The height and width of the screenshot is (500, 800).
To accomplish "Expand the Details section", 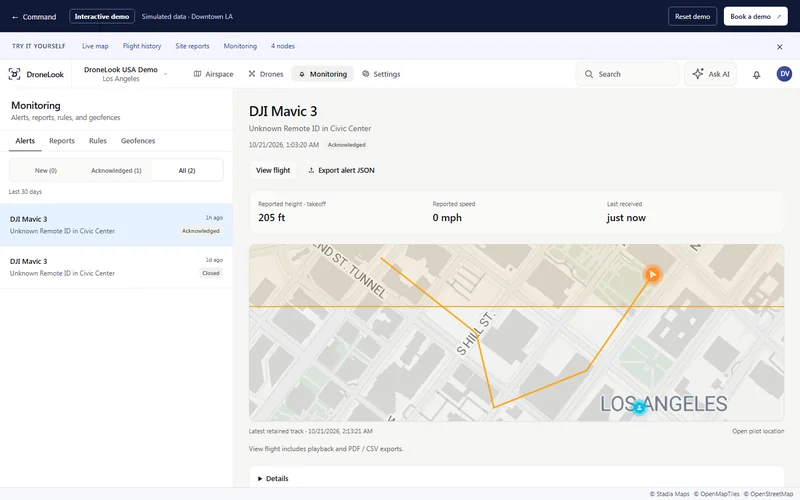I will (x=273, y=479).
